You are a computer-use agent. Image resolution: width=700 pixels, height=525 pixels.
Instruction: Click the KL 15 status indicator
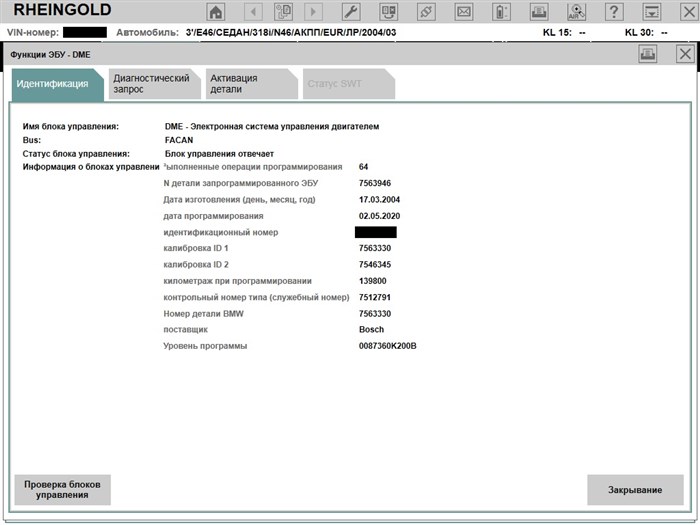564,33
